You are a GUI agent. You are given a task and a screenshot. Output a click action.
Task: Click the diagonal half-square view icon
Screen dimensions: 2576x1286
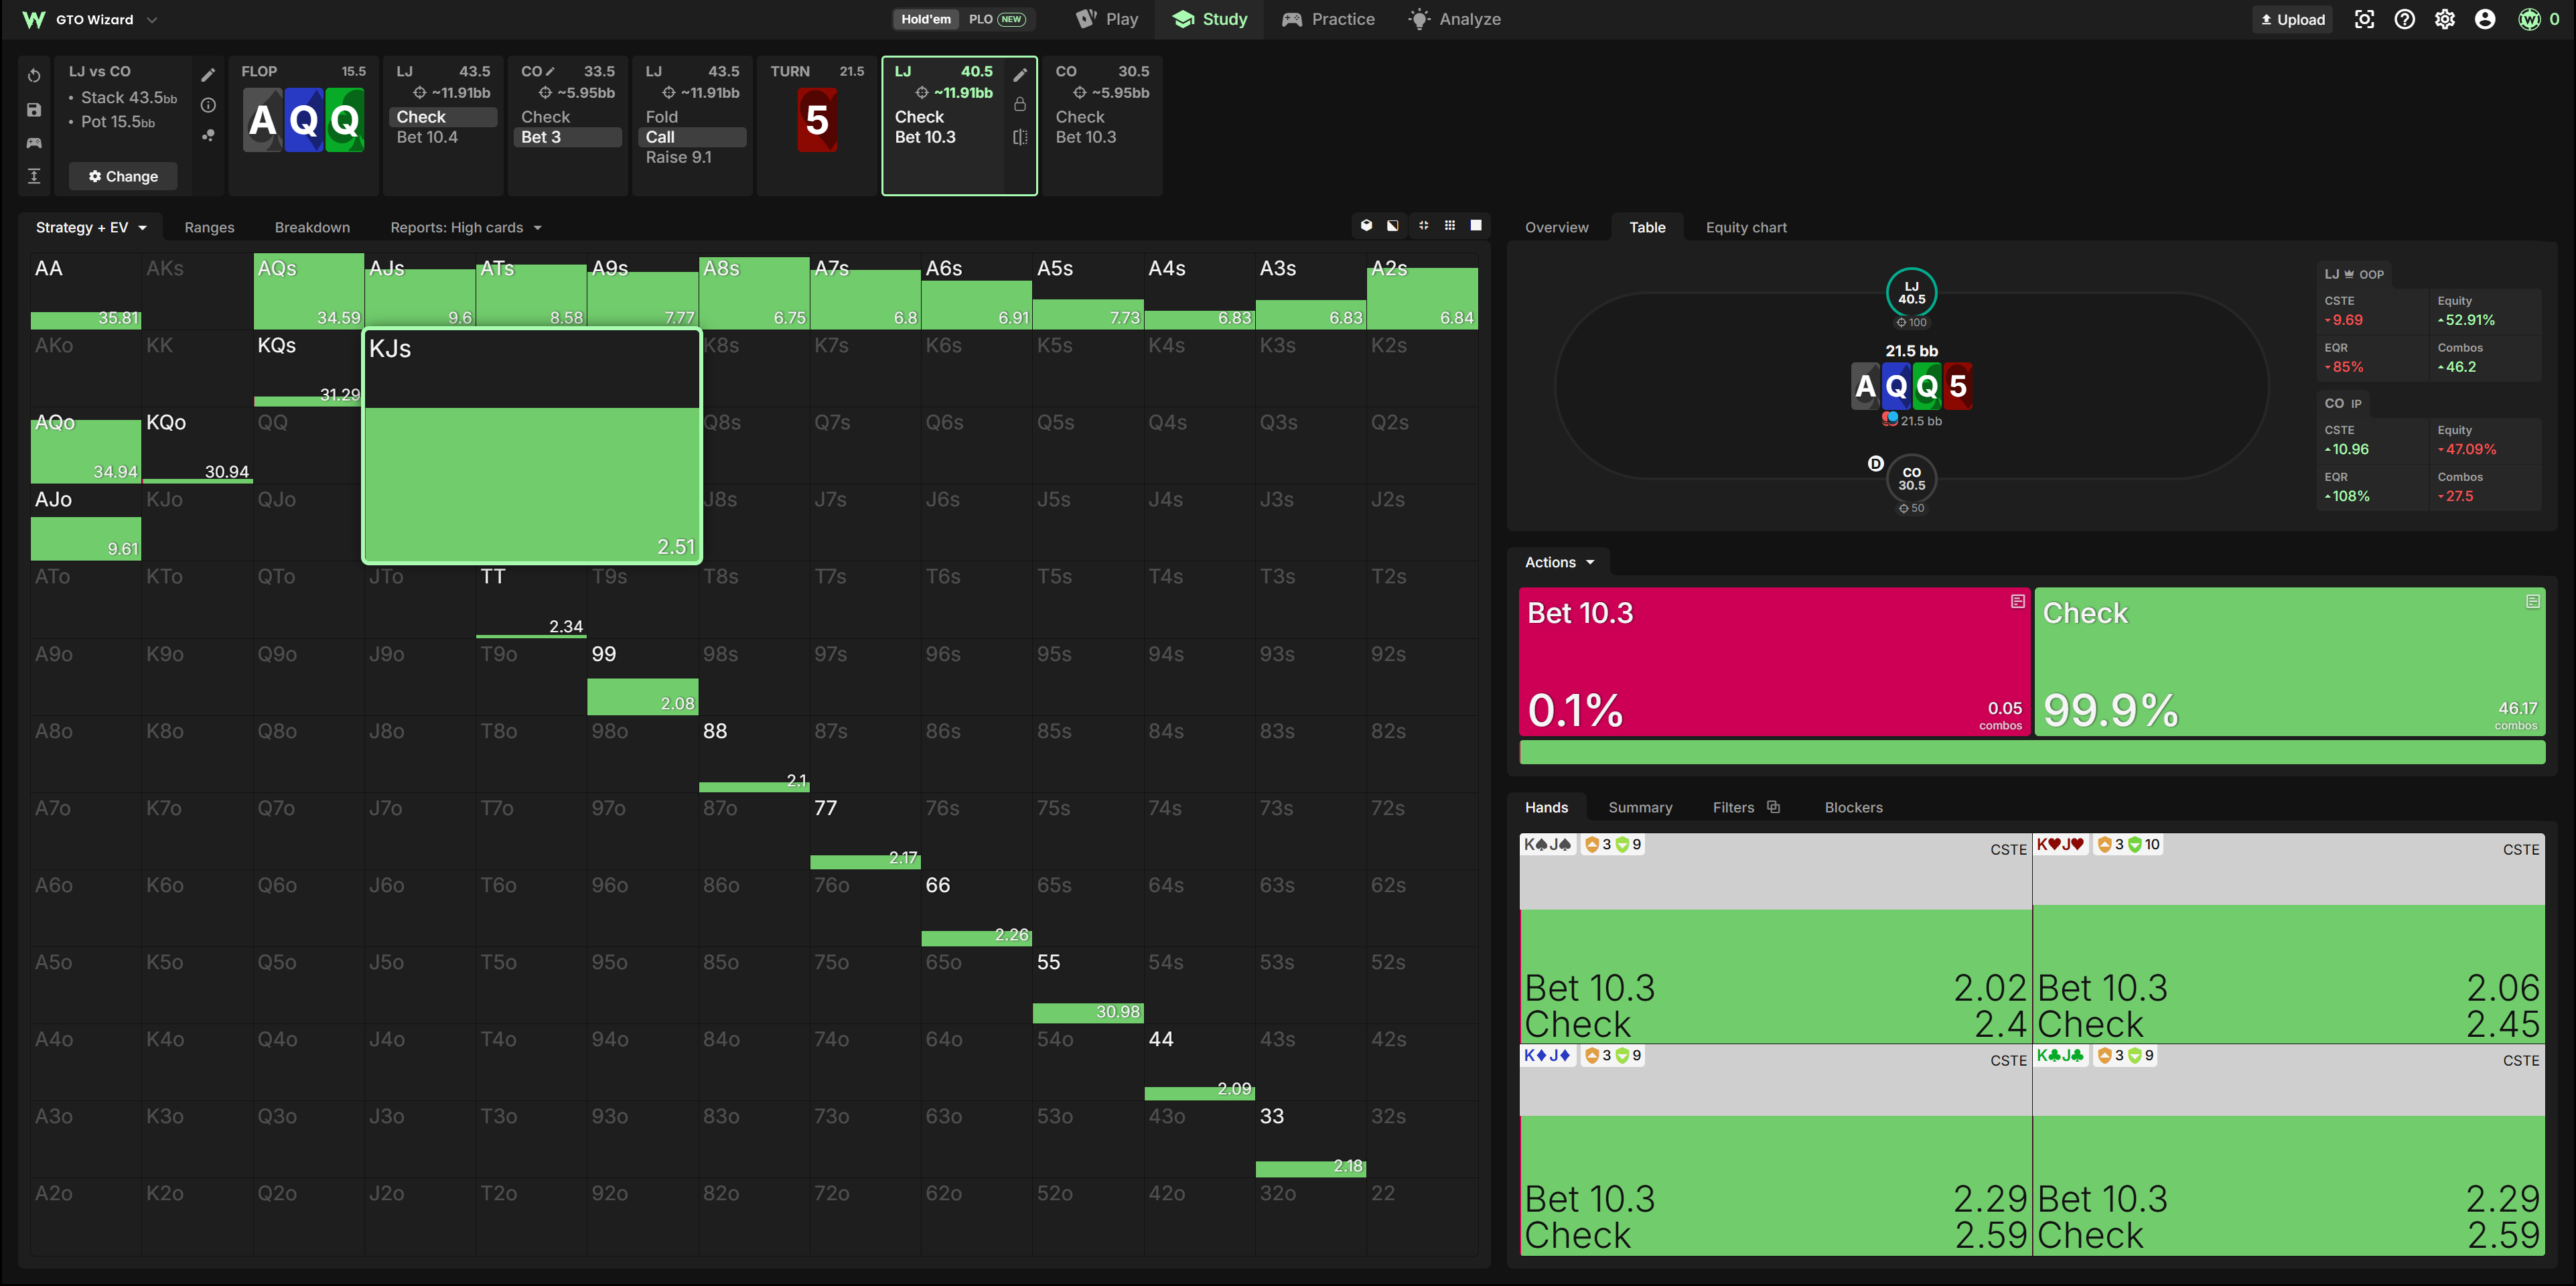(x=1393, y=226)
